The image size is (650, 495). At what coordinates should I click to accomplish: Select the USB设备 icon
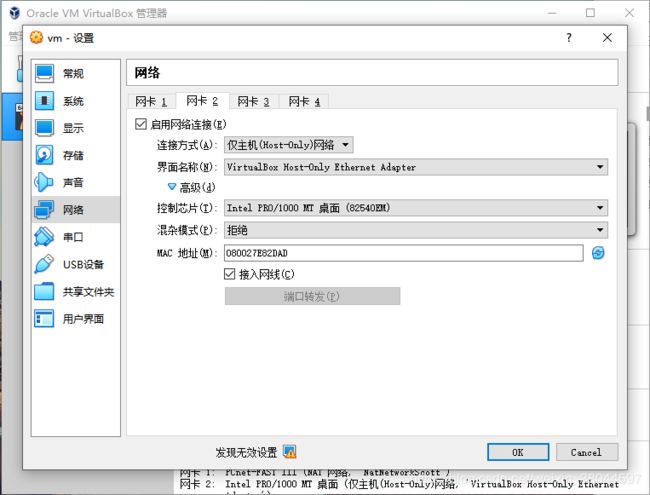(x=44, y=264)
